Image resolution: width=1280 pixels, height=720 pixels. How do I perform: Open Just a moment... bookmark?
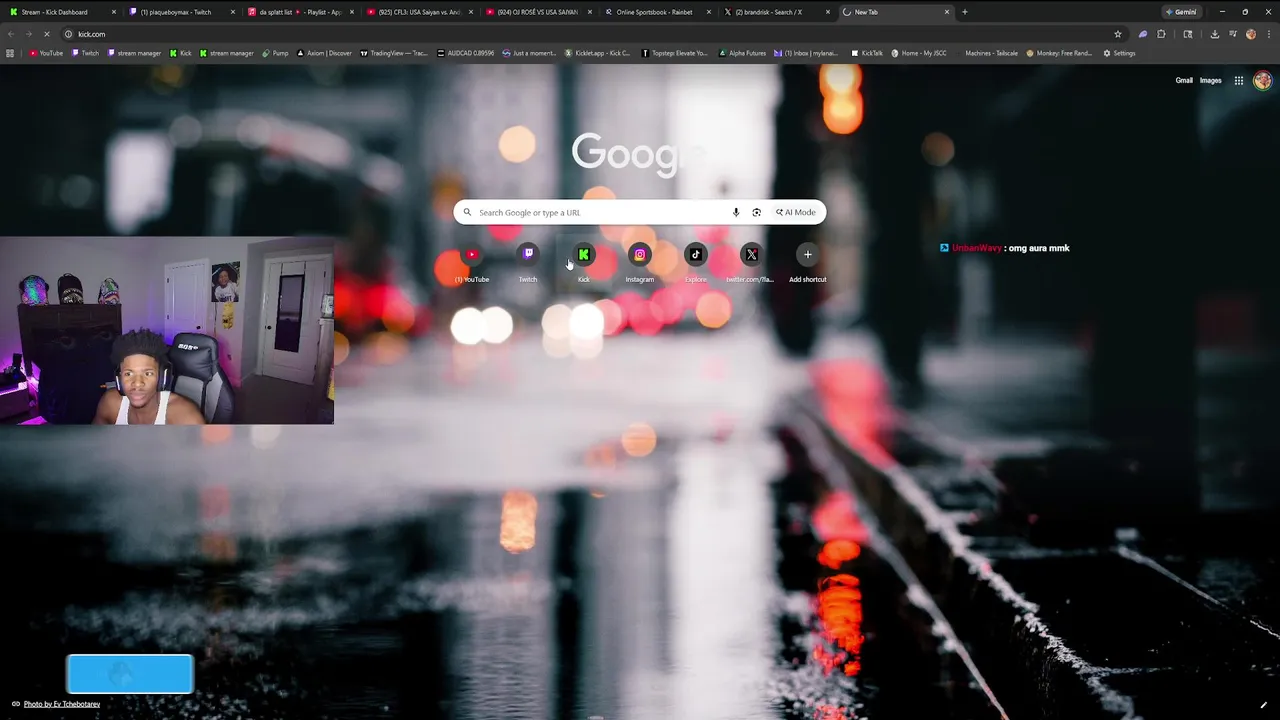coord(530,53)
